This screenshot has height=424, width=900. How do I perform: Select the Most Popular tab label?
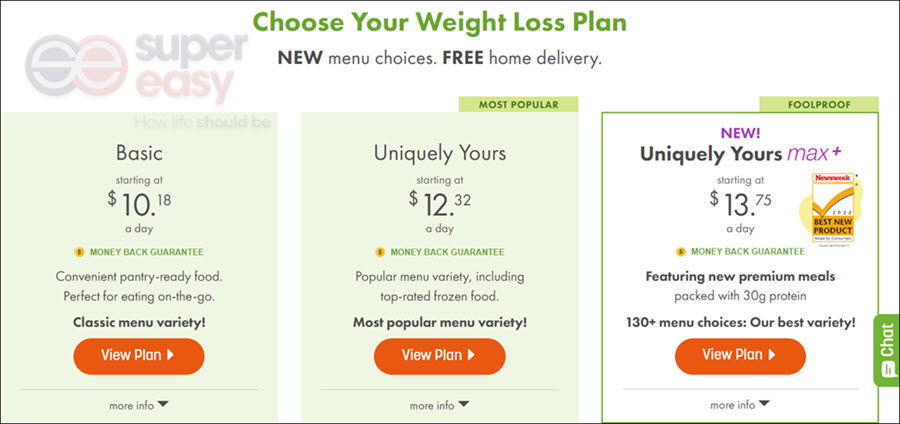[518, 104]
